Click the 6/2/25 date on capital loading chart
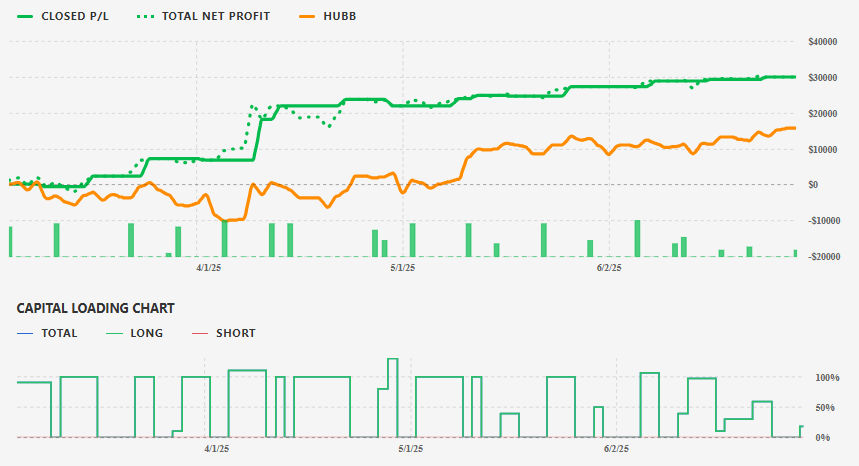Screen dimensions: 859x466 point(617,448)
